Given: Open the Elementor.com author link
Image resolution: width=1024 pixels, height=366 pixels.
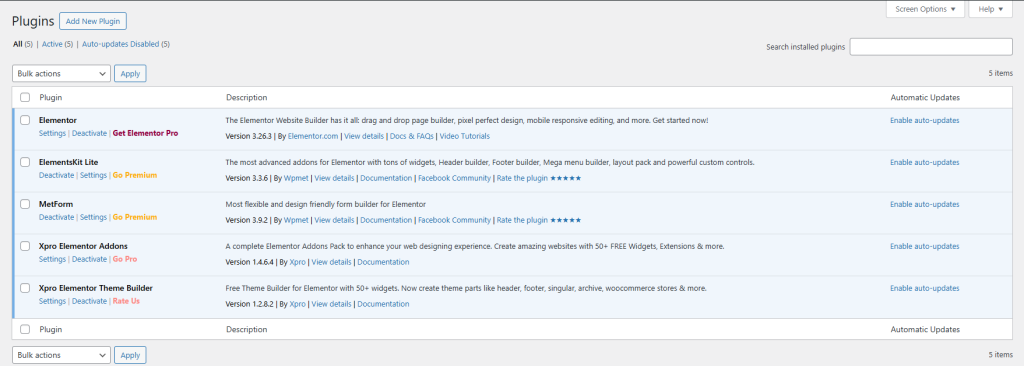Looking at the screenshot, I should coord(313,136).
